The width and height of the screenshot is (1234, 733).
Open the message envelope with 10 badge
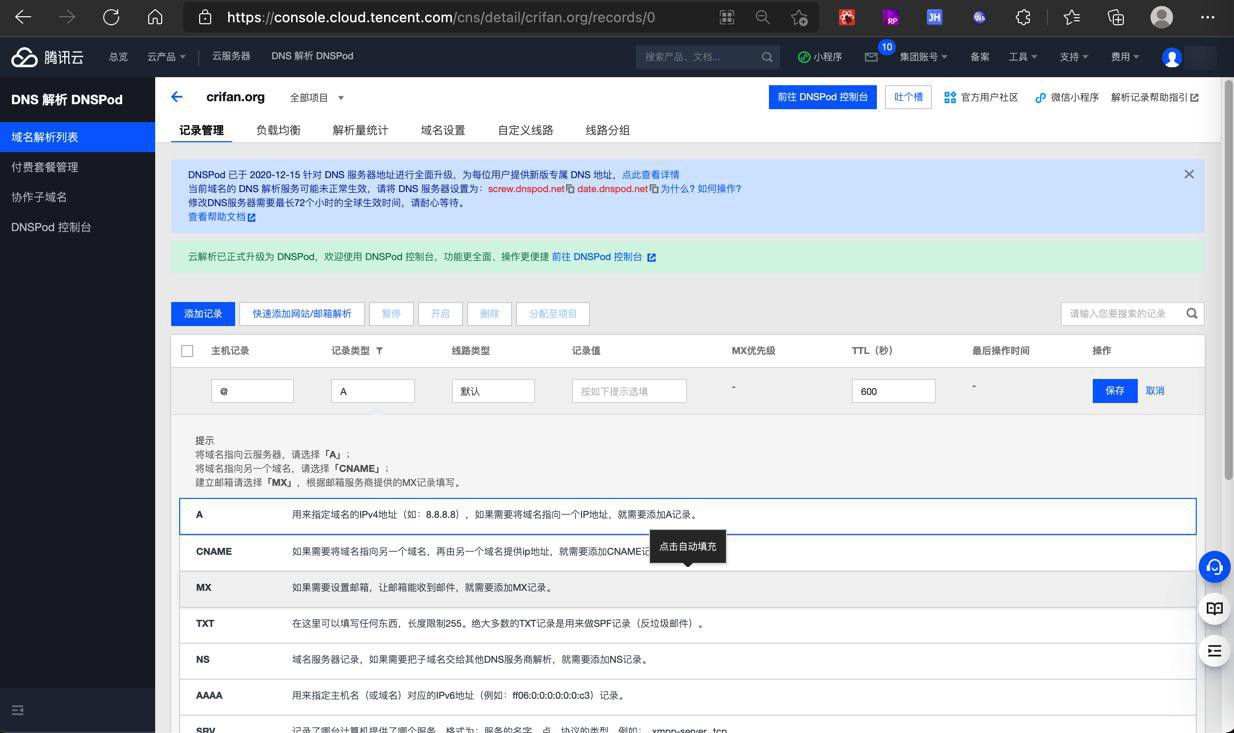pos(871,57)
